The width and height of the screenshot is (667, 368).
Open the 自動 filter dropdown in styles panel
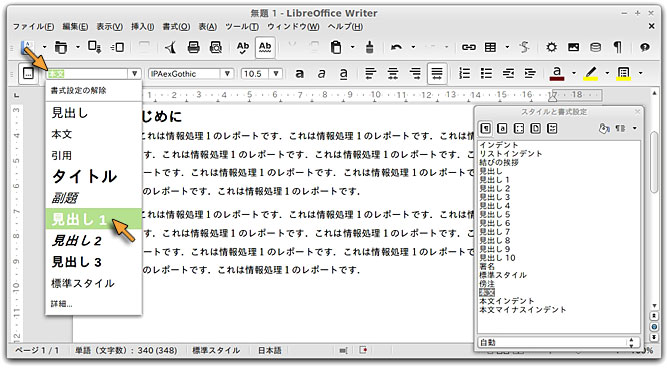(x=558, y=342)
